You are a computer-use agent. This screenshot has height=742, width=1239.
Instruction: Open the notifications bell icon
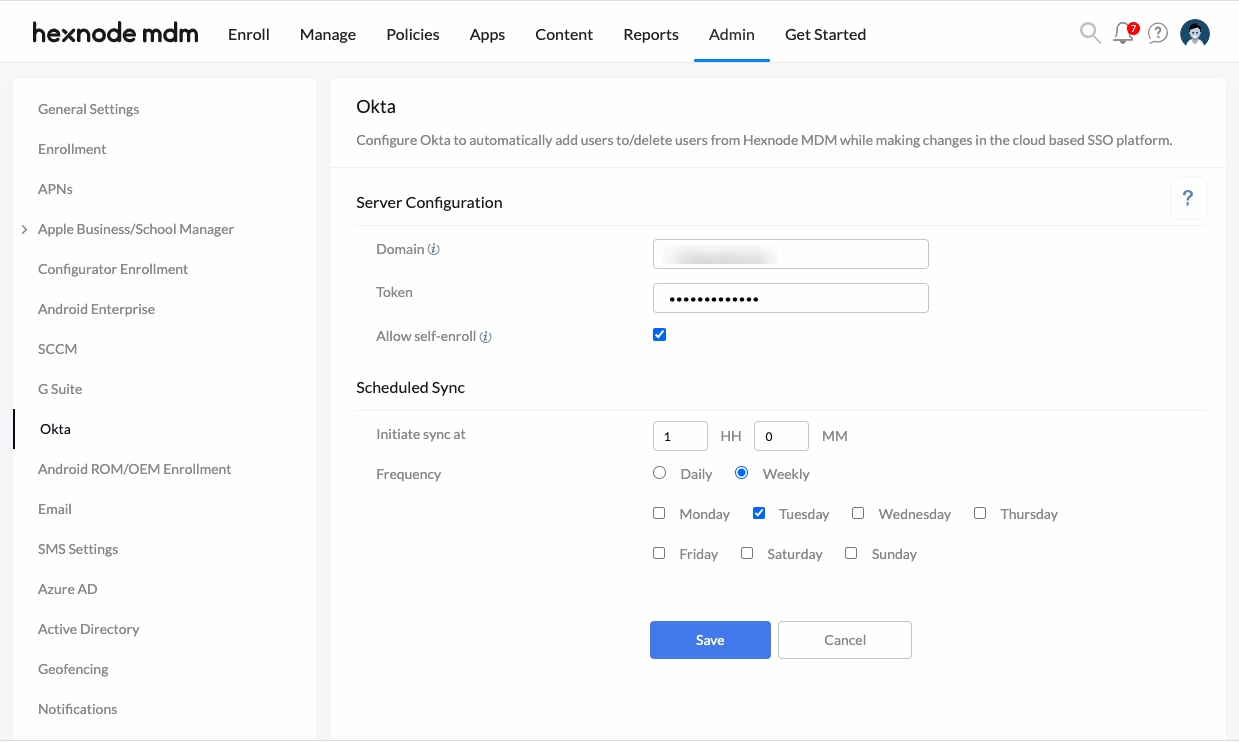[x=1125, y=33]
